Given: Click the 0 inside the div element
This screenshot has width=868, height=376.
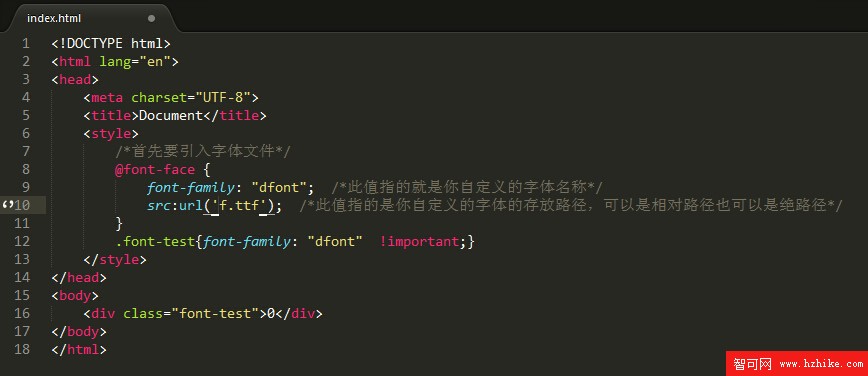Looking at the screenshot, I should point(271,313).
